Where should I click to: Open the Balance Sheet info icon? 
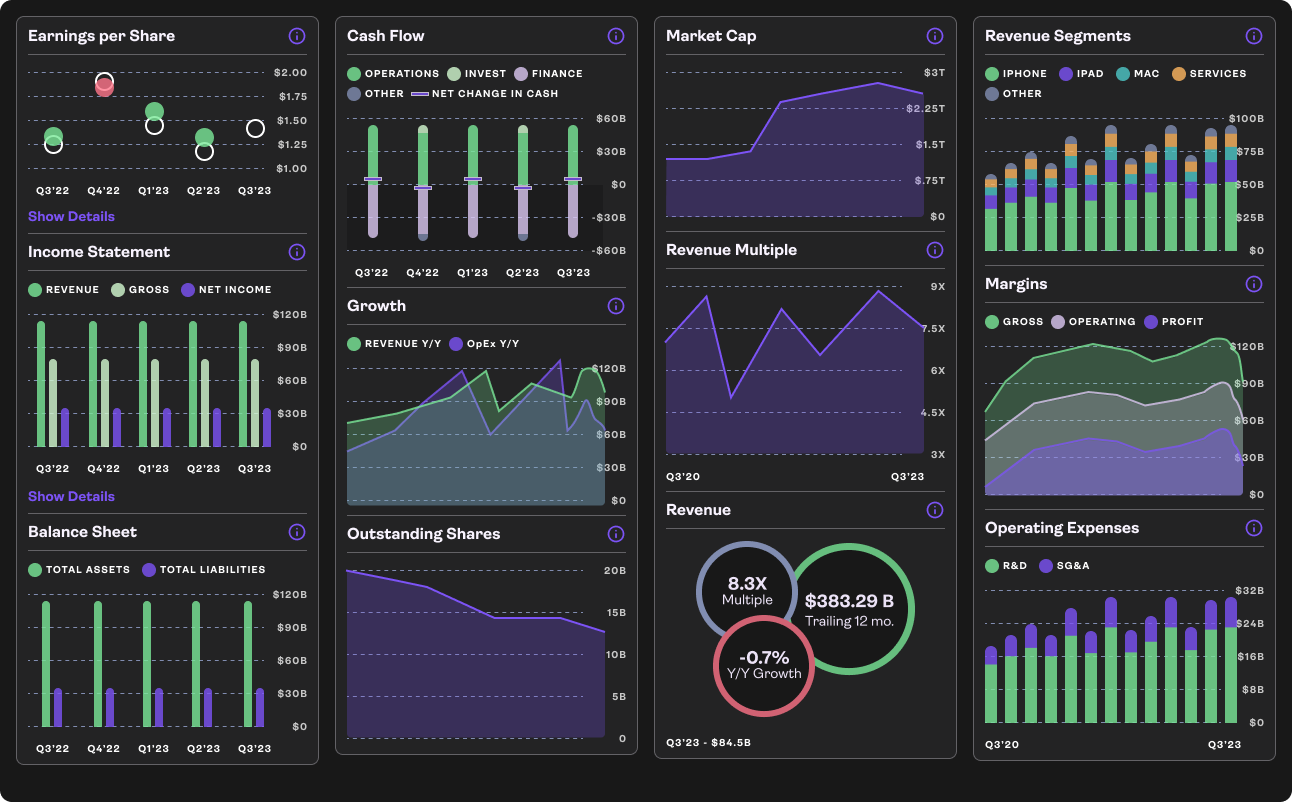[x=297, y=532]
